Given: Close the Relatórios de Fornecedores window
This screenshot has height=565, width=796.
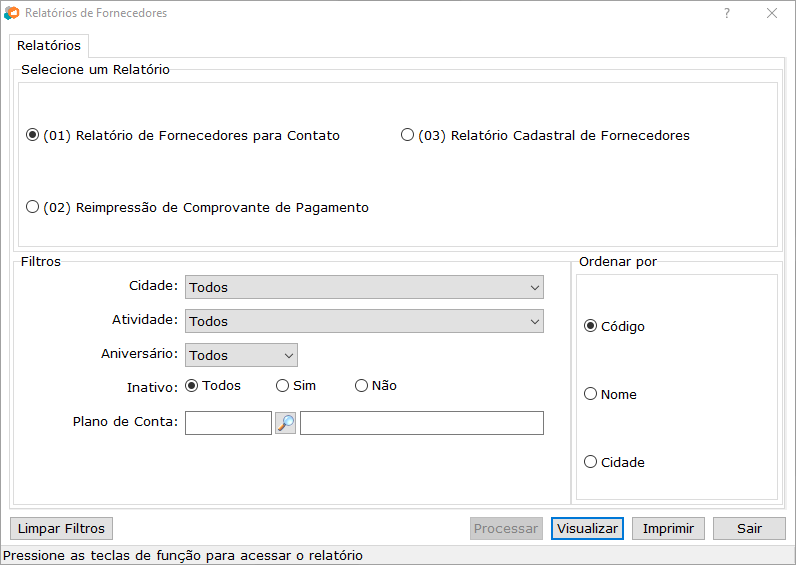Looking at the screenshot, I should point(772,13).
